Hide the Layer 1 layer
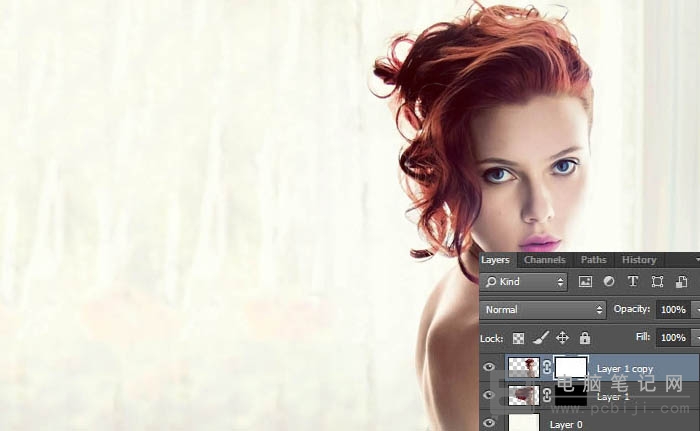 (489, 395)
